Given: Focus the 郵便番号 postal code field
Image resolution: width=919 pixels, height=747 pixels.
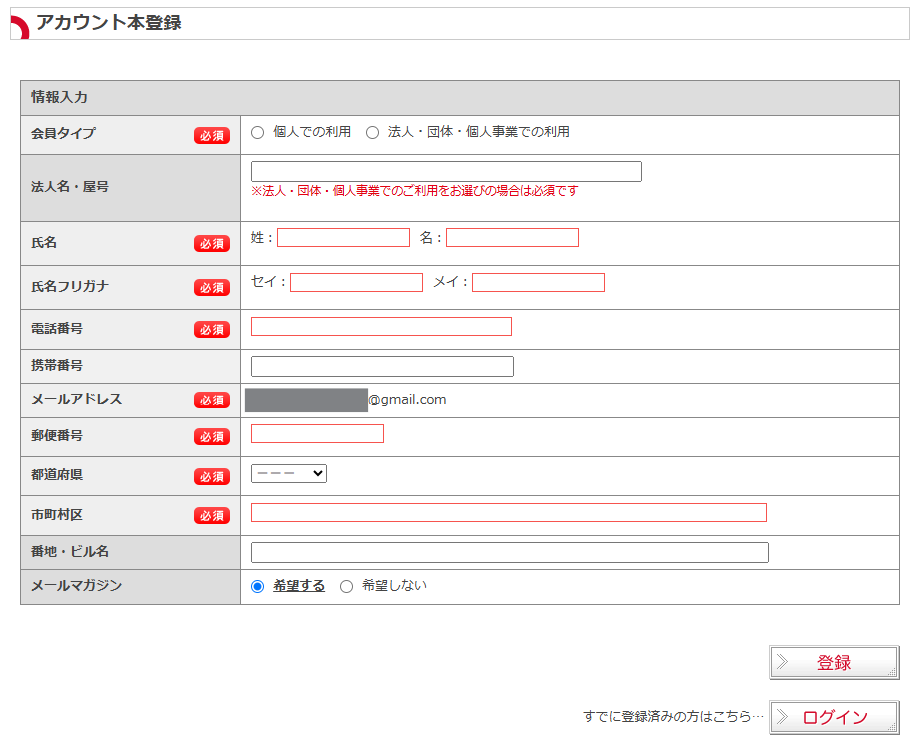Looking at the screenshot, I should [x=317, y=434].
